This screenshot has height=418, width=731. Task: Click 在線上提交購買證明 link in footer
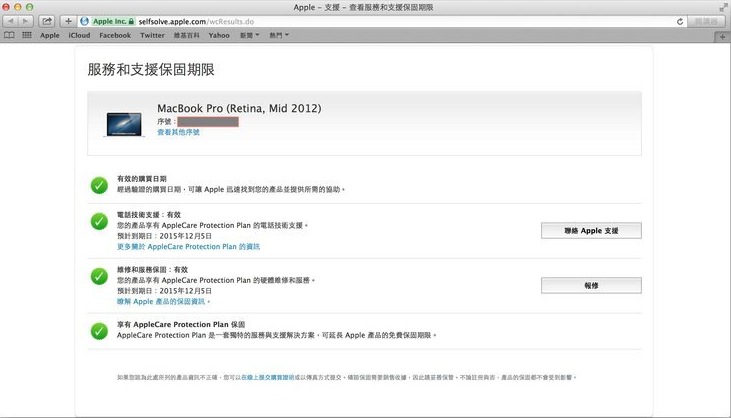point(268,377)
